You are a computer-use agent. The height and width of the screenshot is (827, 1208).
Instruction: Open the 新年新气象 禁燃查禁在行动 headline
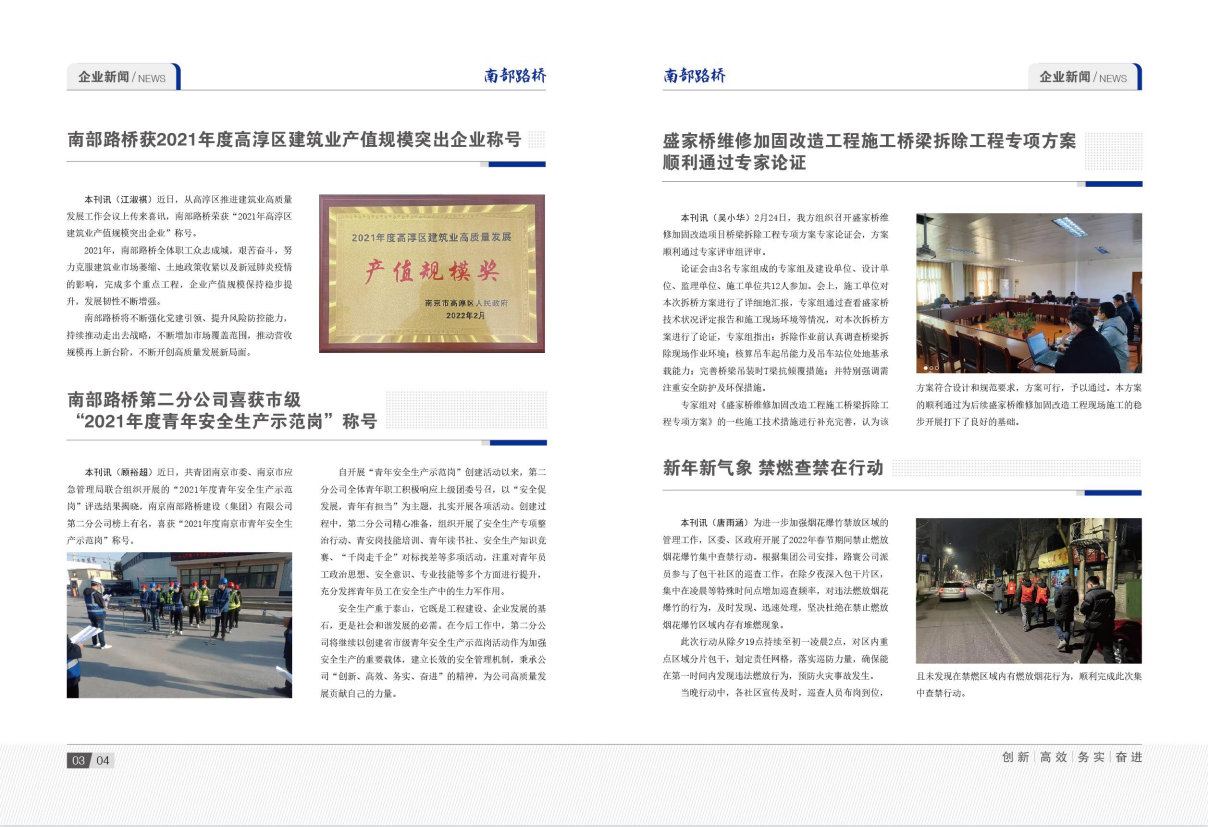[773, 468]
